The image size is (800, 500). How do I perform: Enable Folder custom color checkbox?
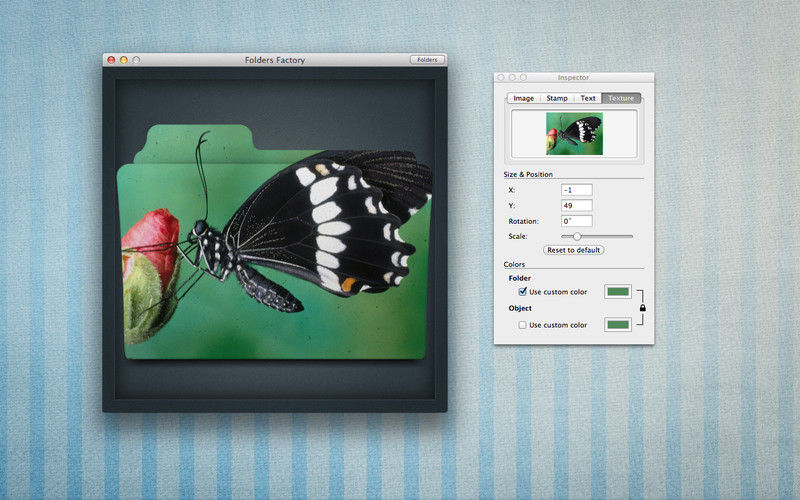pyautogui.click(x=522, y=292)
